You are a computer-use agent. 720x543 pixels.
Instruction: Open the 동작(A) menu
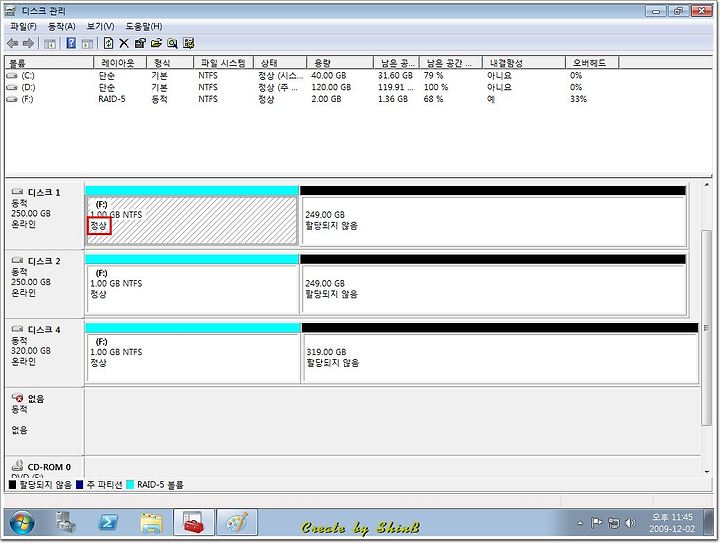62,27
